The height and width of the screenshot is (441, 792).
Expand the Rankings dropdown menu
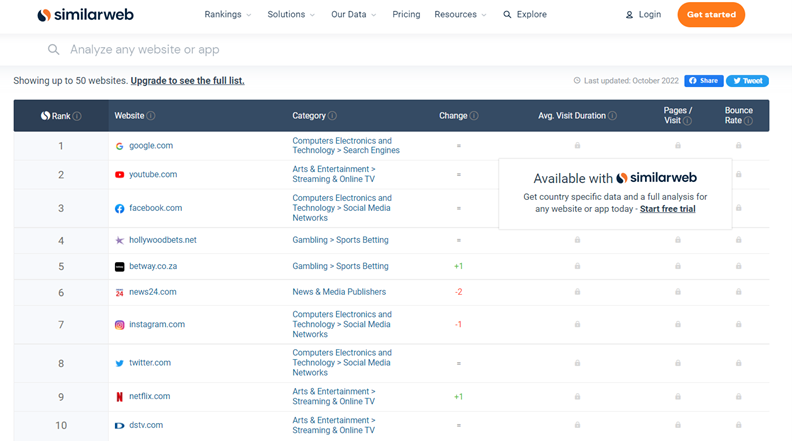[x=227, y=15]
